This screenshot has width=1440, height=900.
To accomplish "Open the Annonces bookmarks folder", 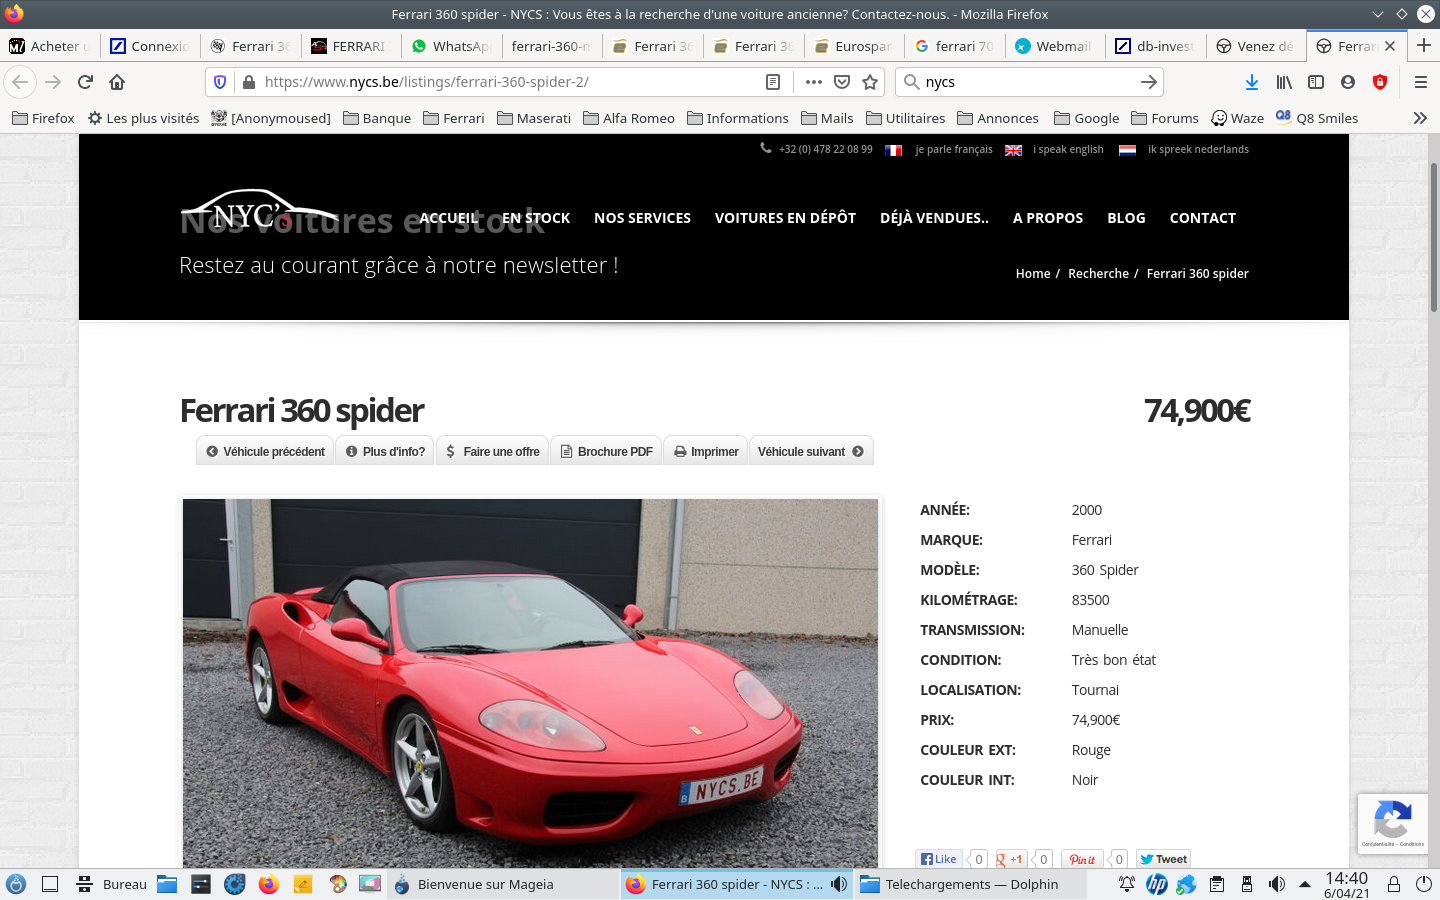I will [x=998, y=118].
